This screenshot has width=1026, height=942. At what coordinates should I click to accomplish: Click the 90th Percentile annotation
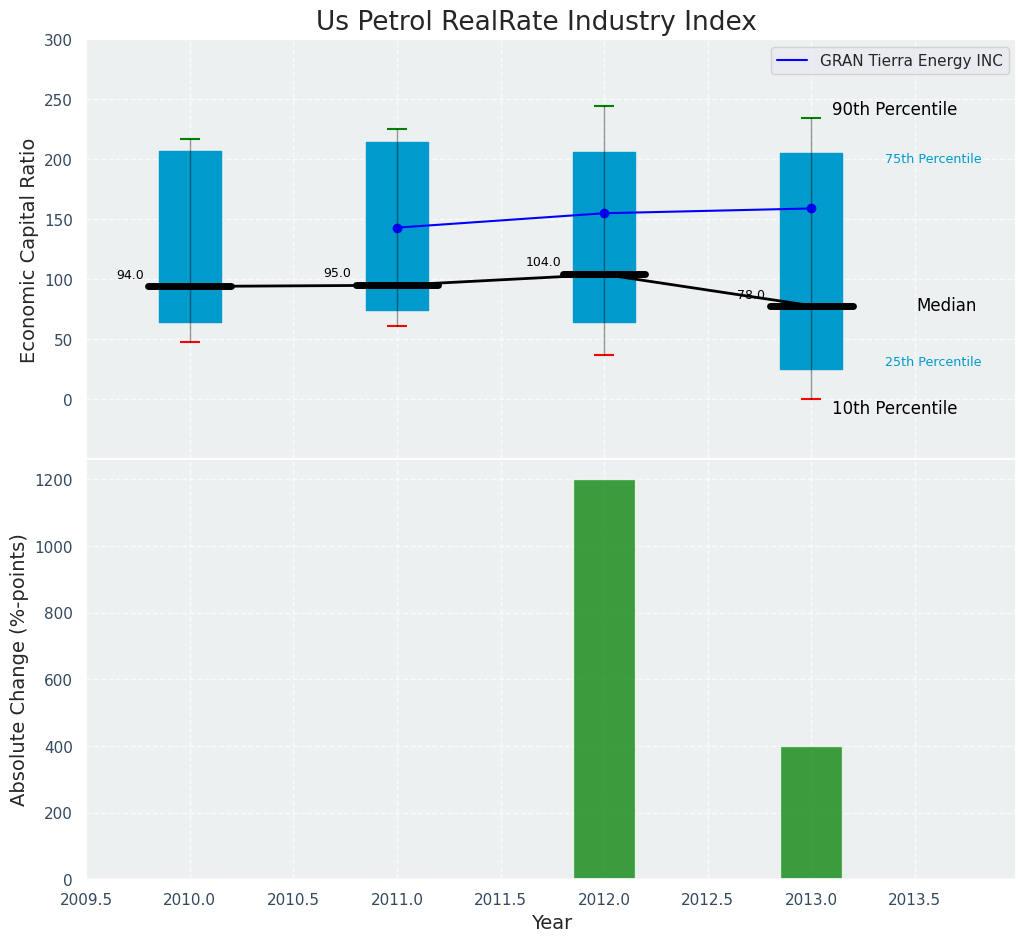click(x=894, y=110)
